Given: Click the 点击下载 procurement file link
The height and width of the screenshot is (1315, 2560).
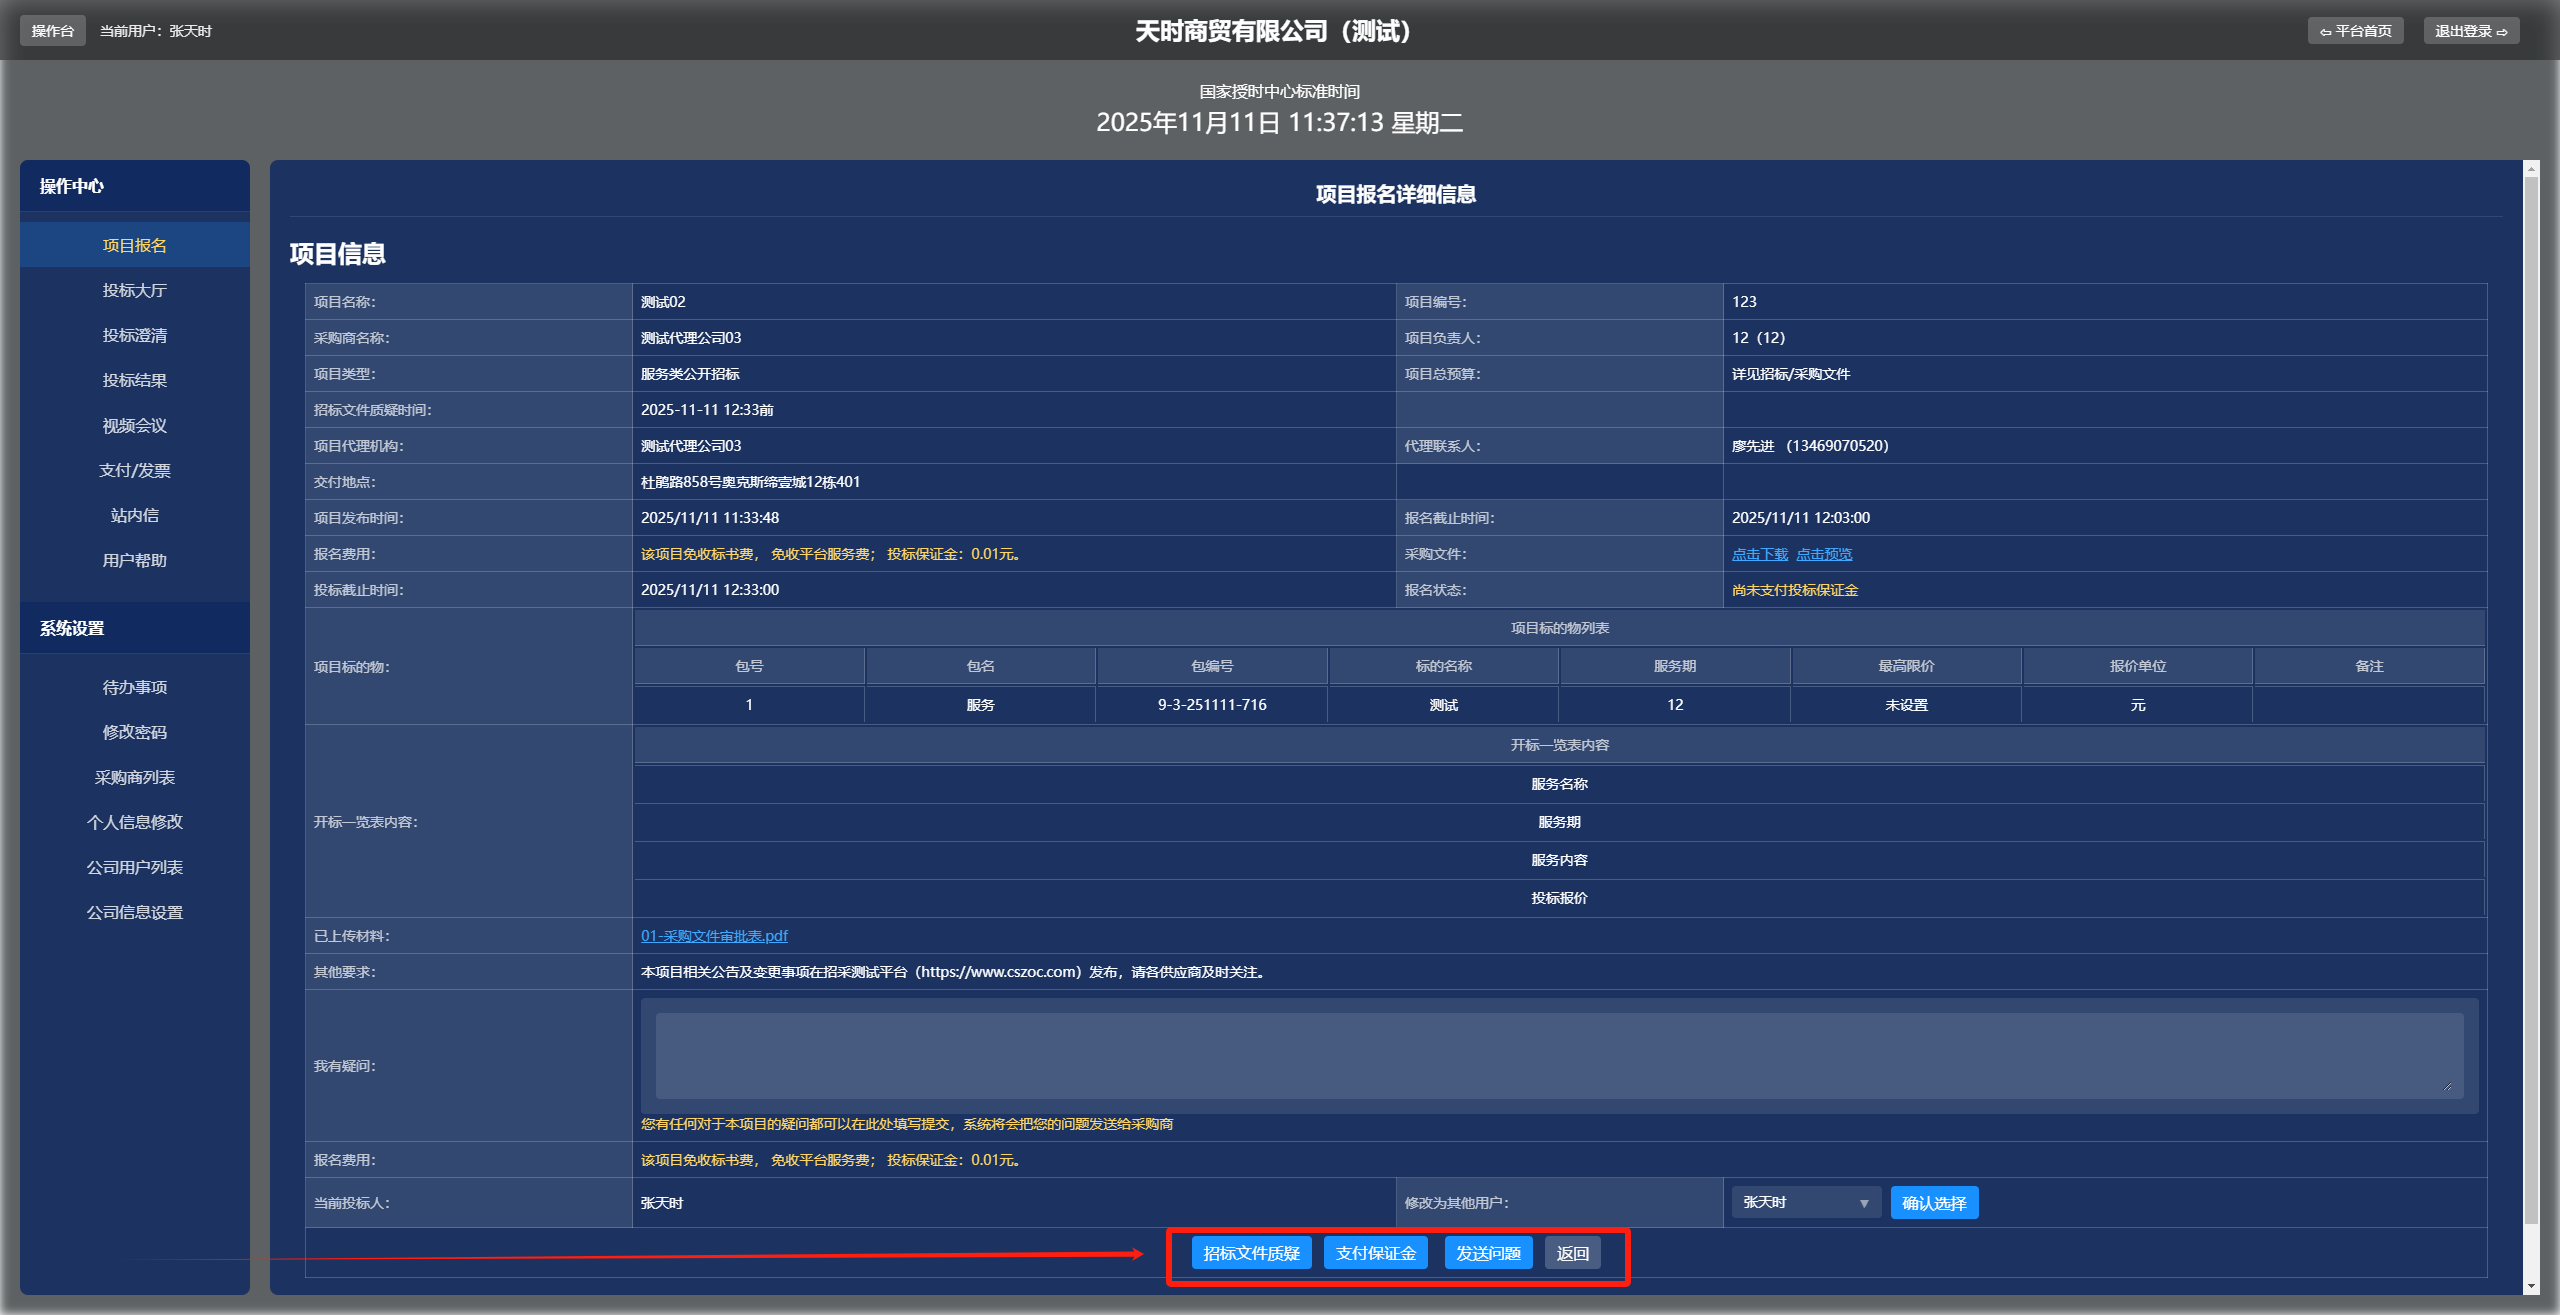Looking at the screenshot, I should point(1759,554).
